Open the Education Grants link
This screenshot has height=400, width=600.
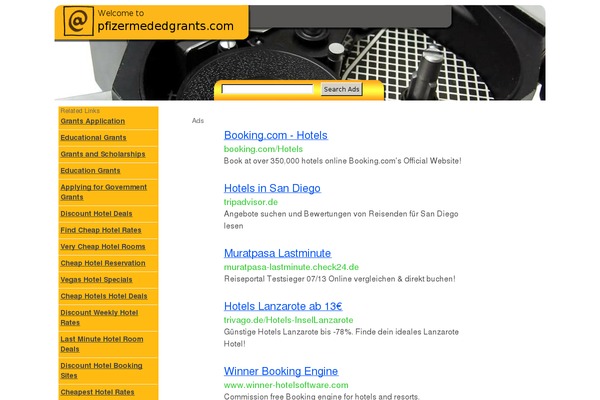pos(90,170)
